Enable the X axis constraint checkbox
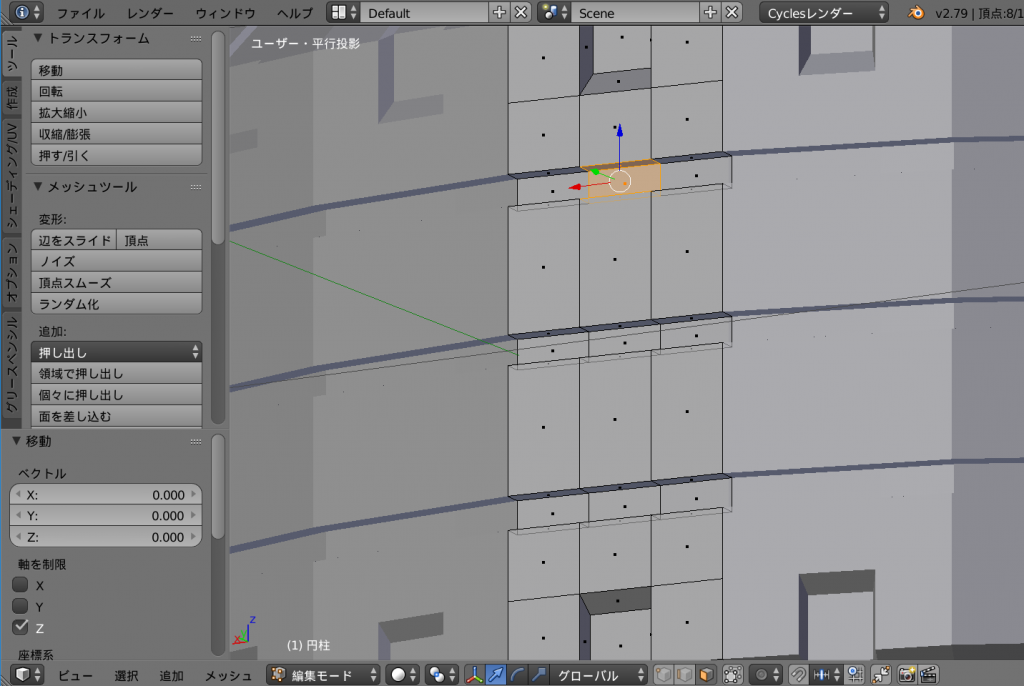Viewport: 1024px width, 686px height. pos(20,585)
